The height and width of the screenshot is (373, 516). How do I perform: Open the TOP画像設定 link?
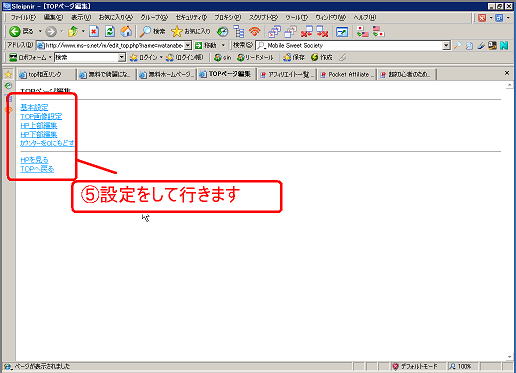pos(41,116)
